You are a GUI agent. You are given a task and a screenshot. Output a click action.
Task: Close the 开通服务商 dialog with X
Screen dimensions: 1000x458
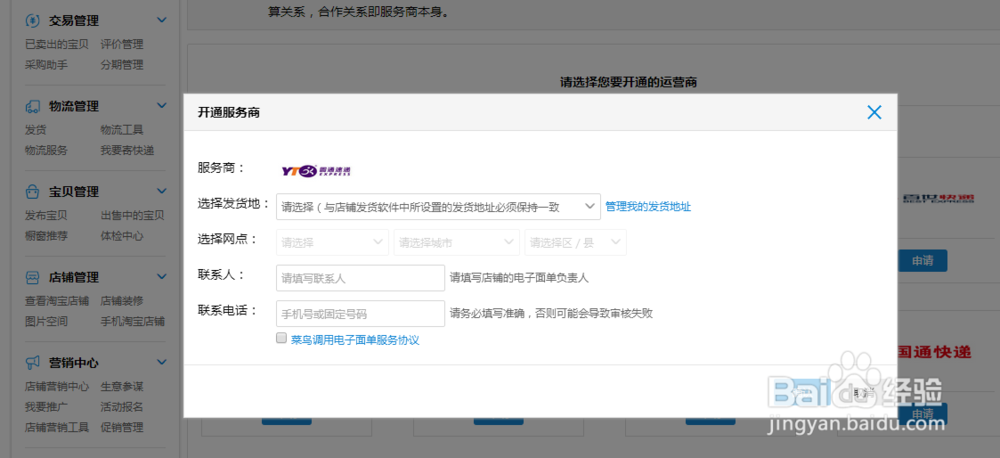pos(874,112)
